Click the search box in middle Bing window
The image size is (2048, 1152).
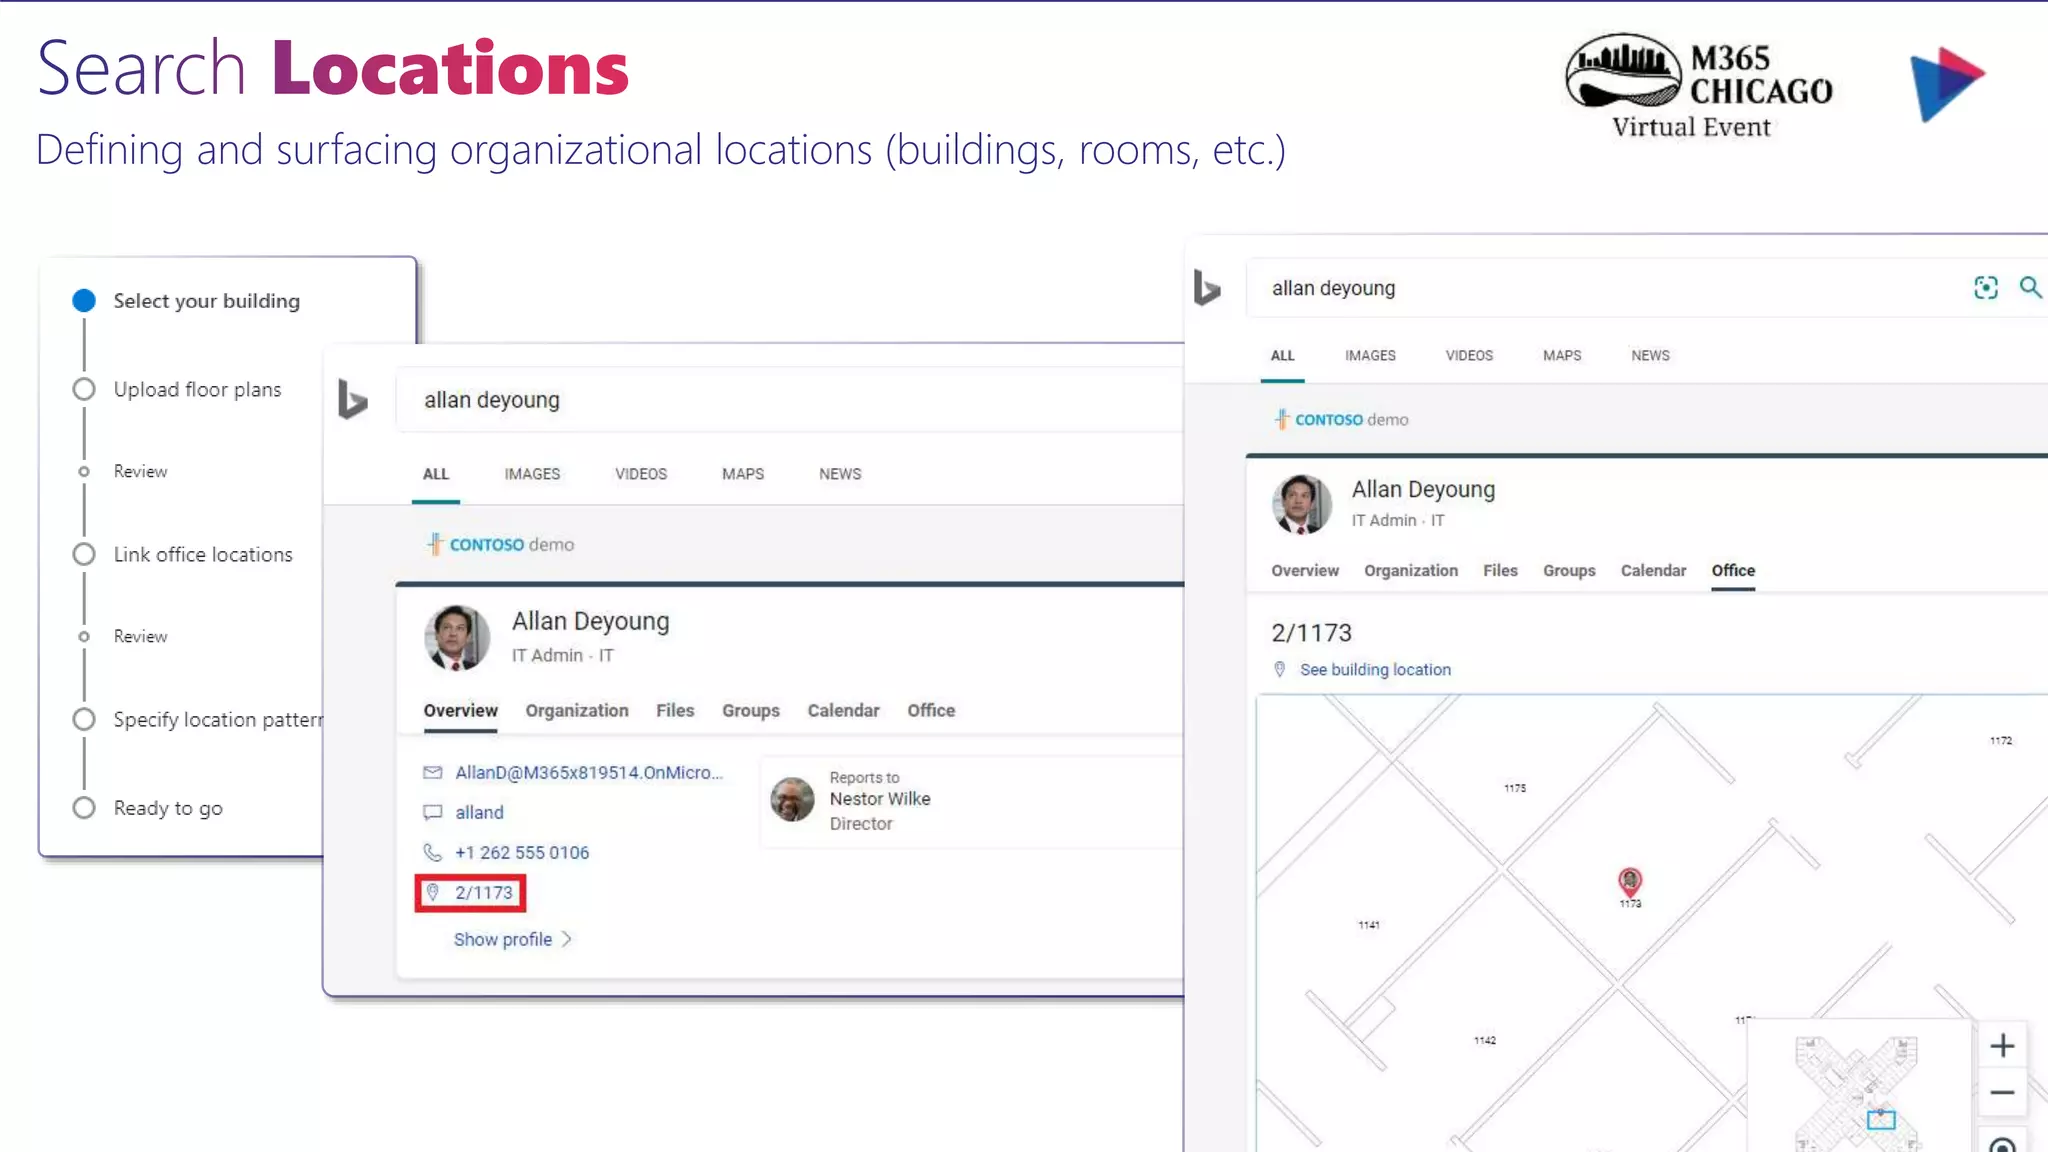[x=790, y=400]
